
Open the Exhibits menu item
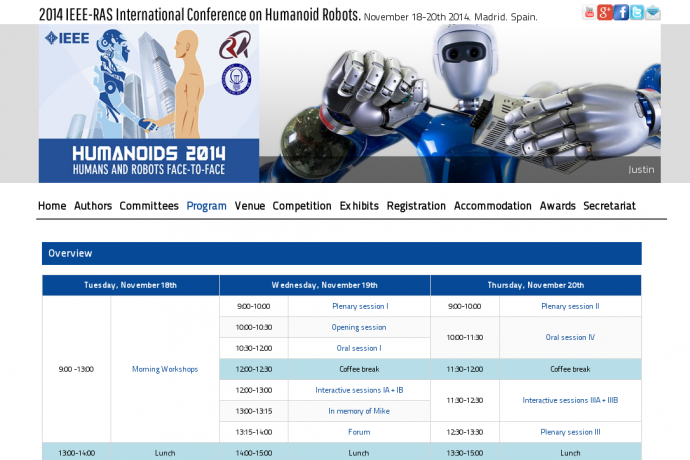(359, 206)
